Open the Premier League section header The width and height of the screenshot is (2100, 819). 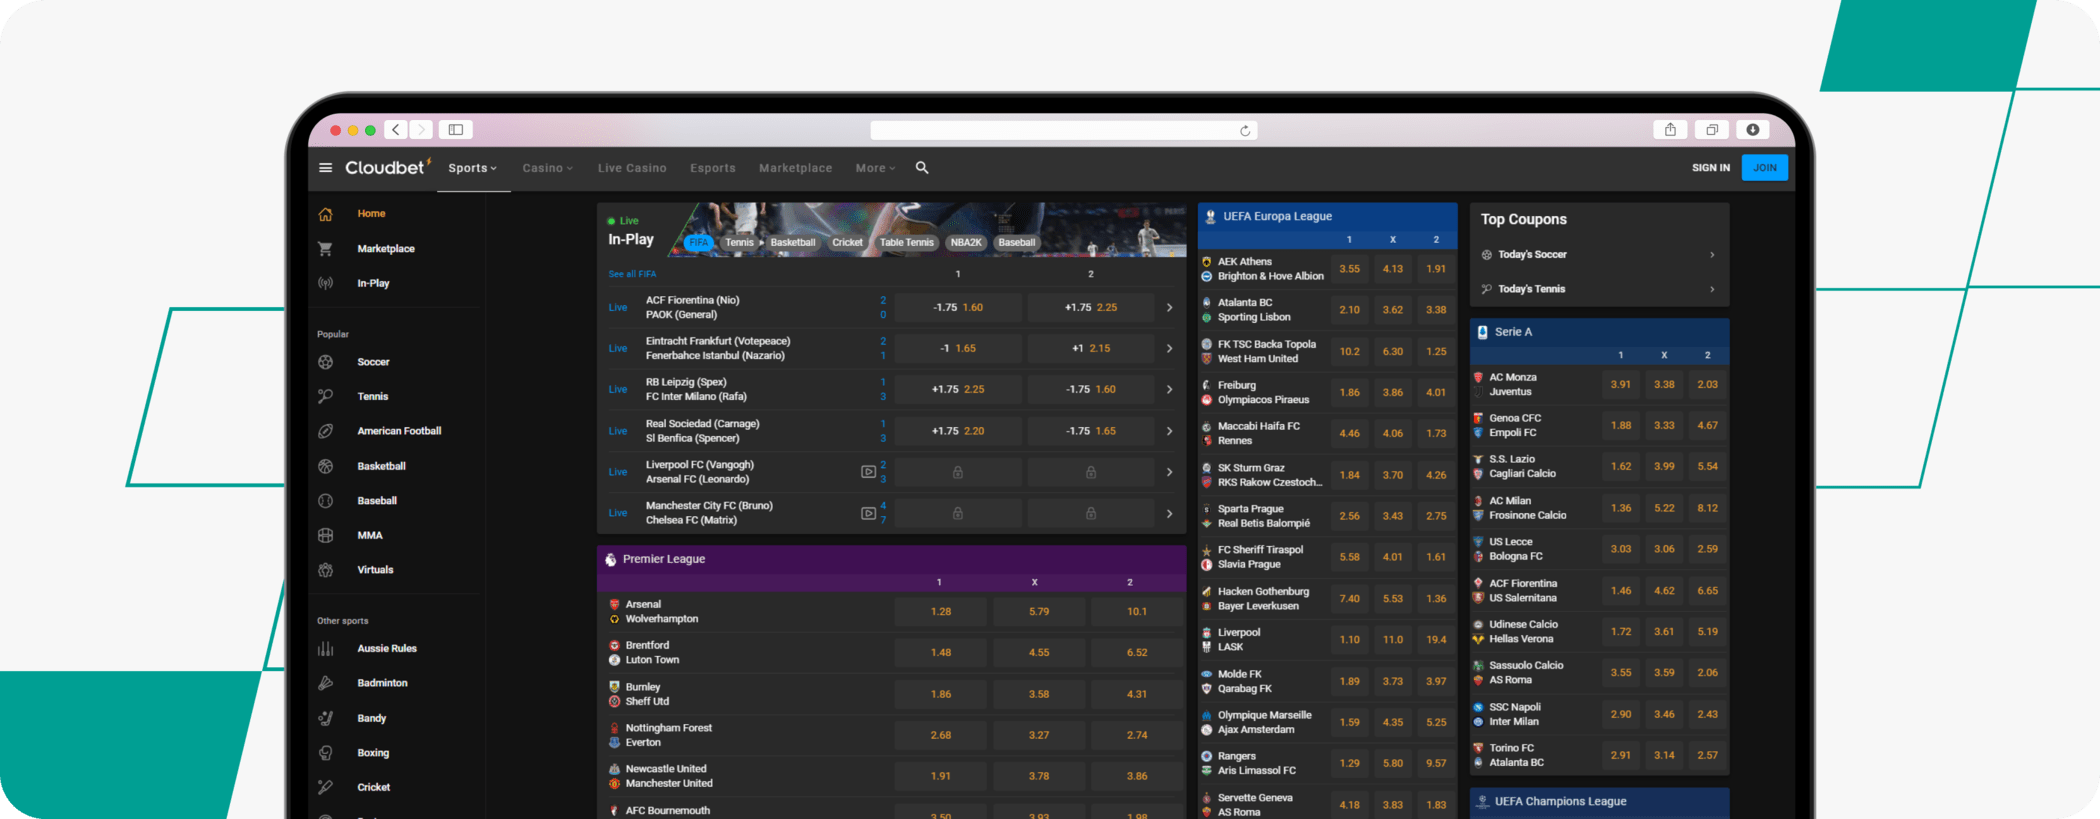891,559
